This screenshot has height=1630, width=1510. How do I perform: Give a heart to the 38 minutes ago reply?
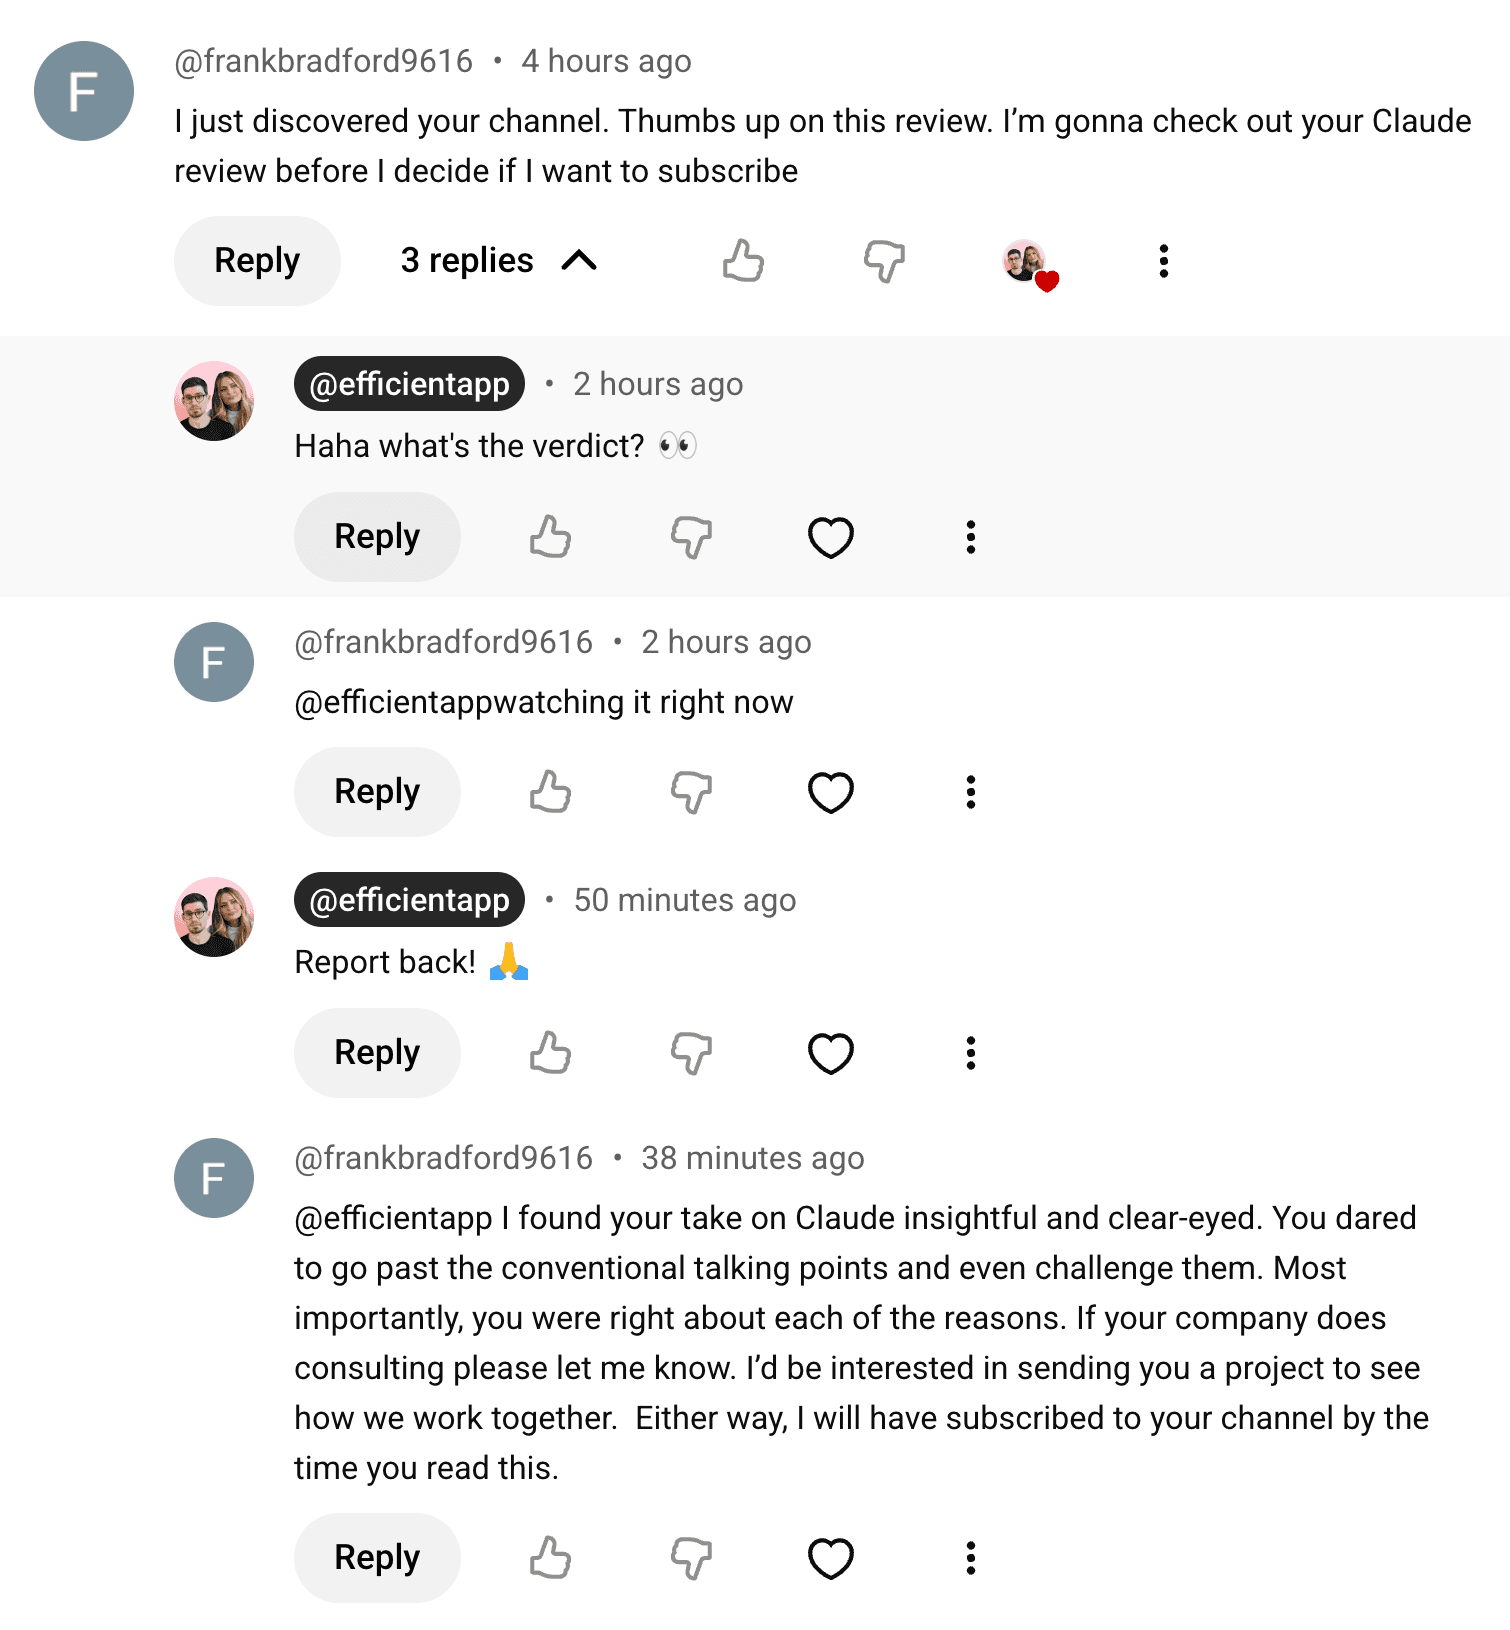tap(830, 1558)
